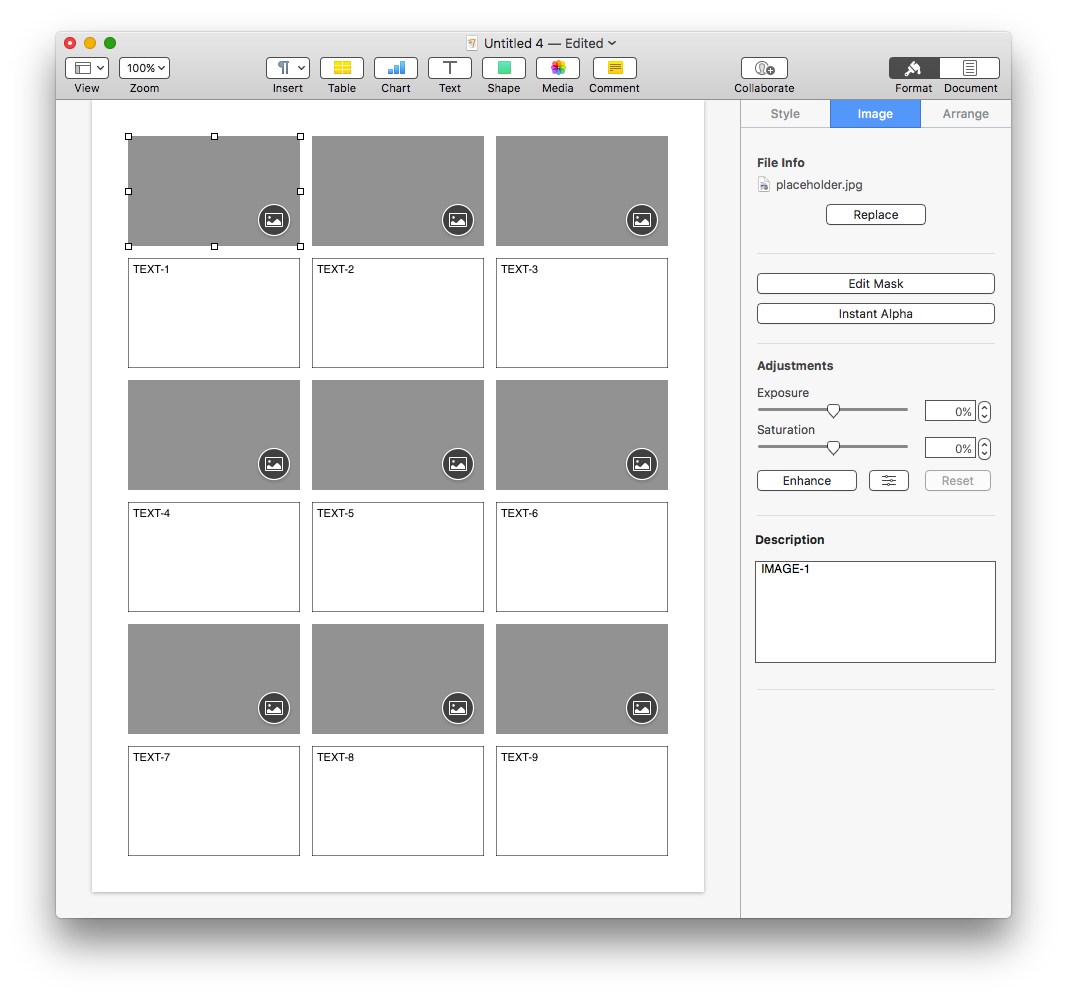The width and height of the screenshot is (1067, 998).
Task: Click image icon on placeholder above TEXT-1
Action: (x=274, y=220)
